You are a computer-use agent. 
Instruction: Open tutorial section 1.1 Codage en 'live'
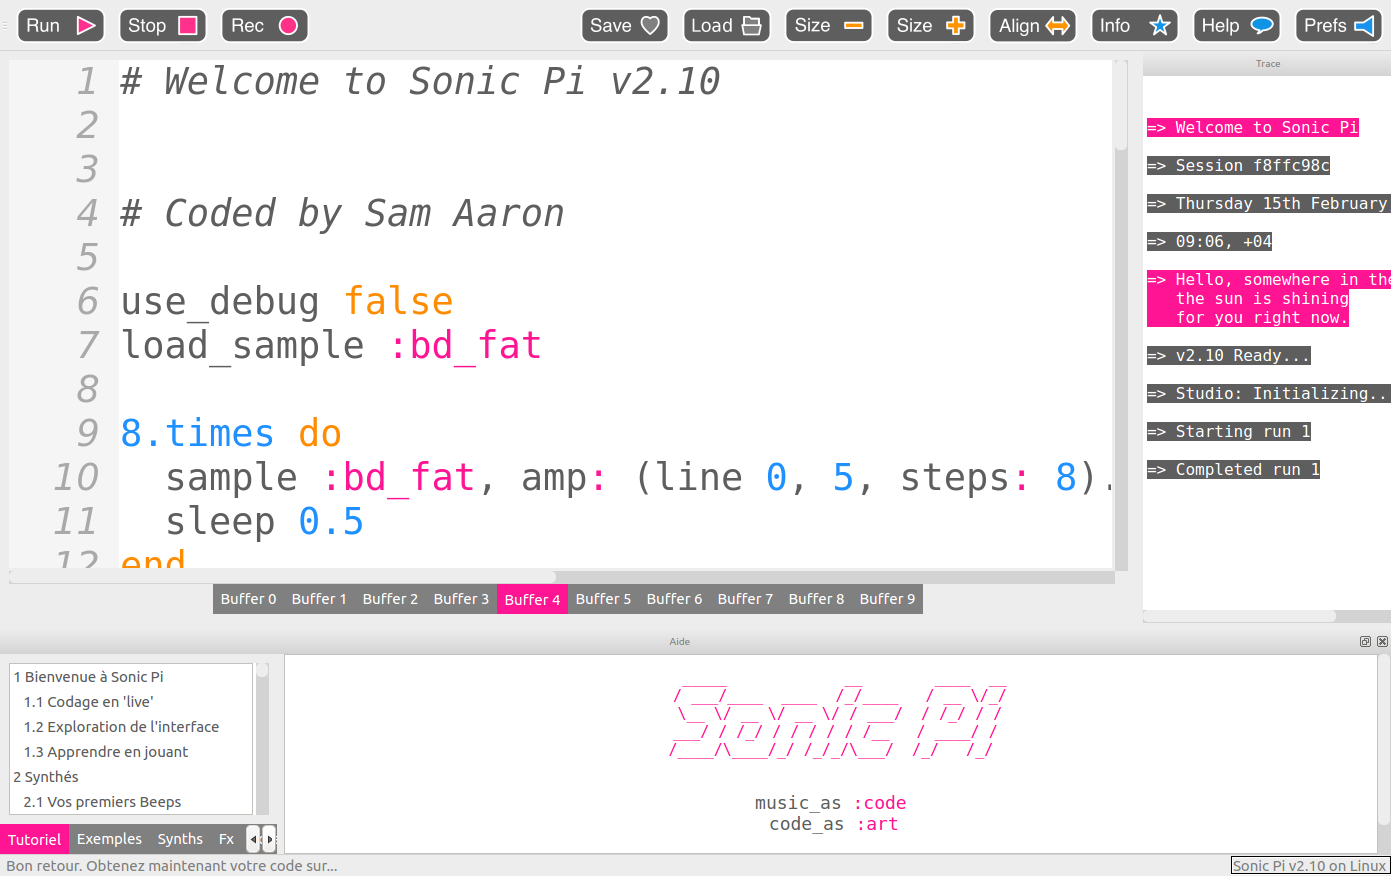pyautogui.click(x=88, y=702)
